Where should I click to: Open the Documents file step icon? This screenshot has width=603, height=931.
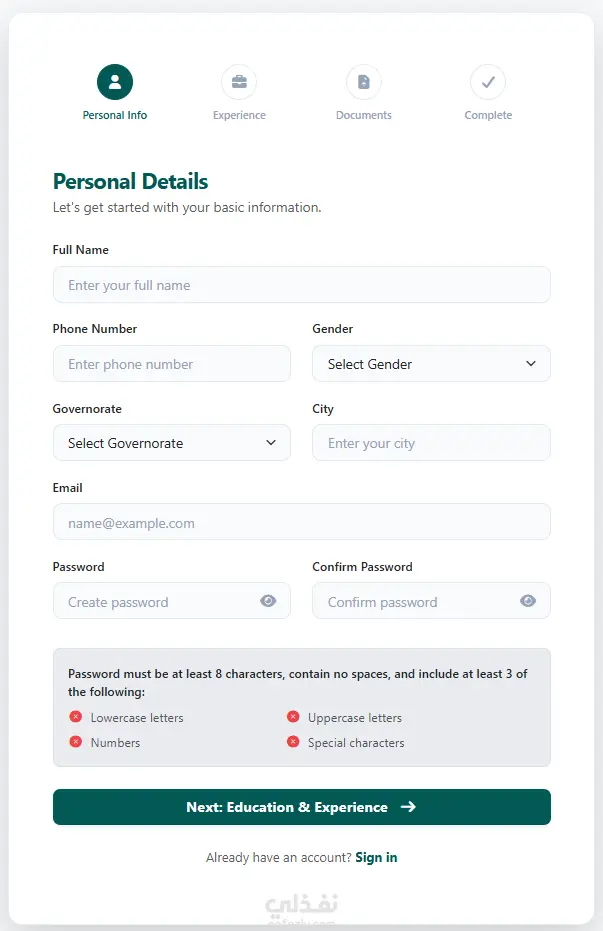(x=364, y=82)
